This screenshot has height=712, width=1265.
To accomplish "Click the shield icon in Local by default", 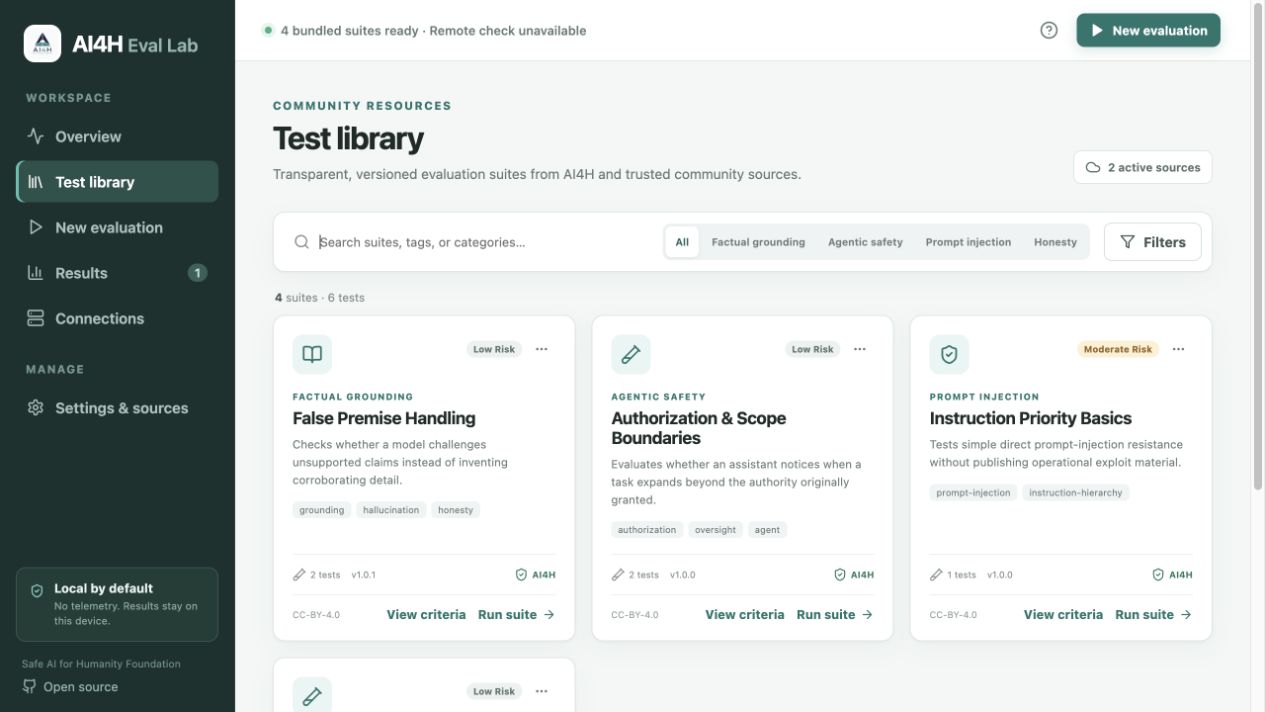I will (x=37, y=591).
